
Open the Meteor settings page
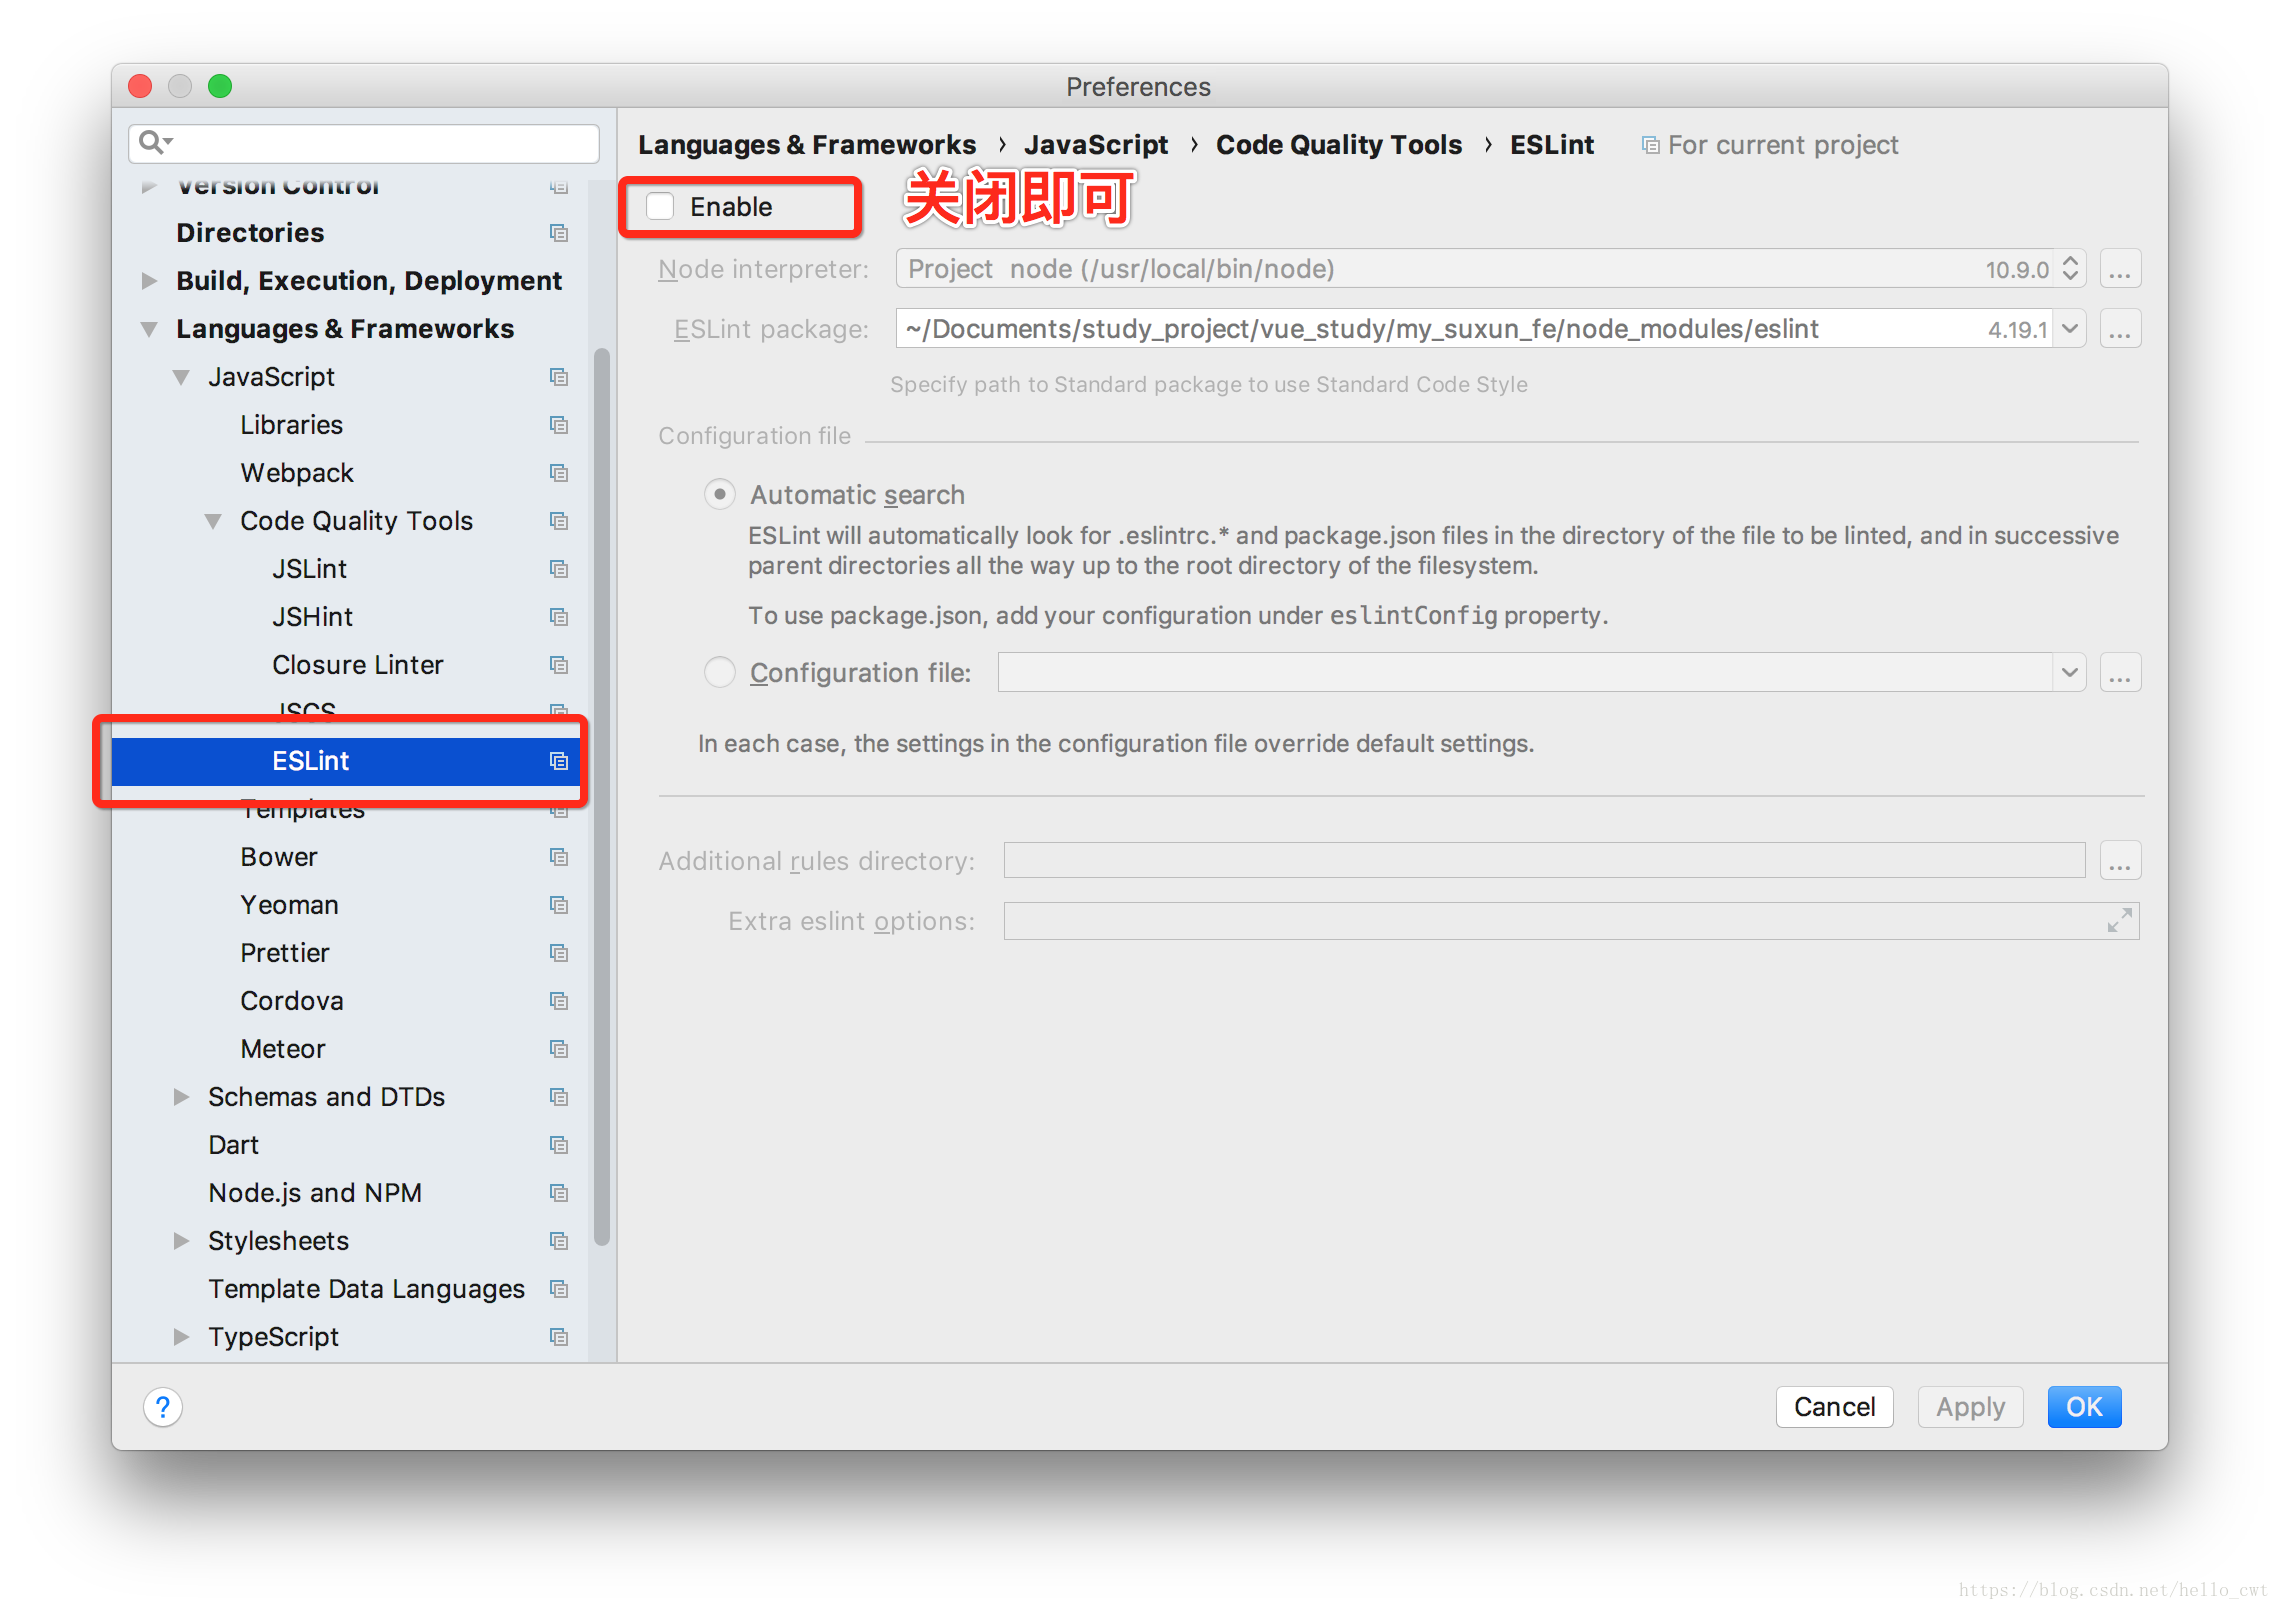pyautogui.click(x=282, y=1049)
